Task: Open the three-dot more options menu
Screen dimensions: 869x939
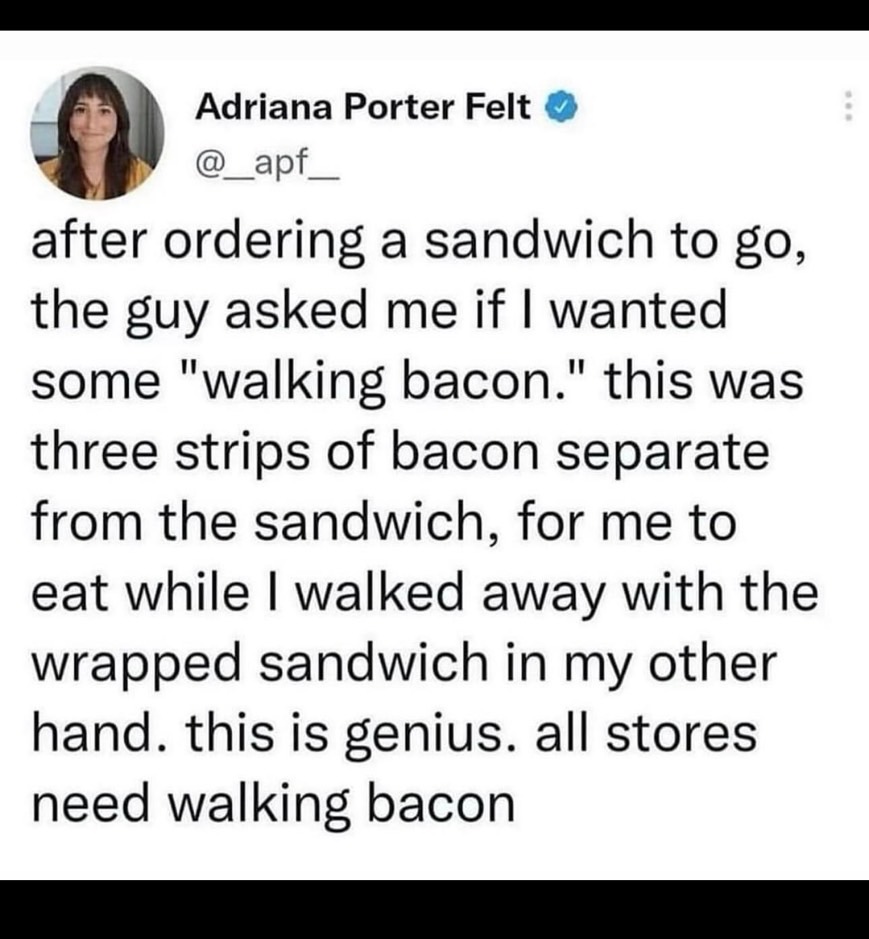Action: click(847, 107)
